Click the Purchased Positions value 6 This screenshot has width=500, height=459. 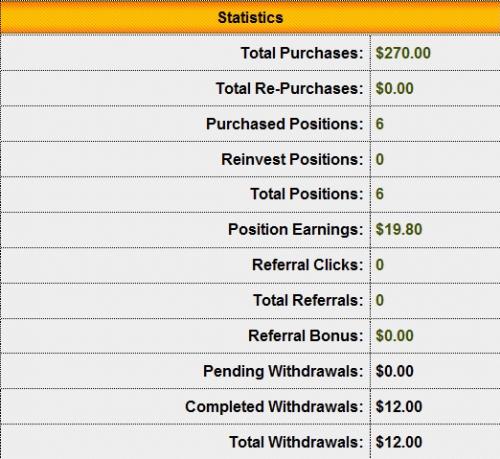pyautogui.click(x=380, y=124)
